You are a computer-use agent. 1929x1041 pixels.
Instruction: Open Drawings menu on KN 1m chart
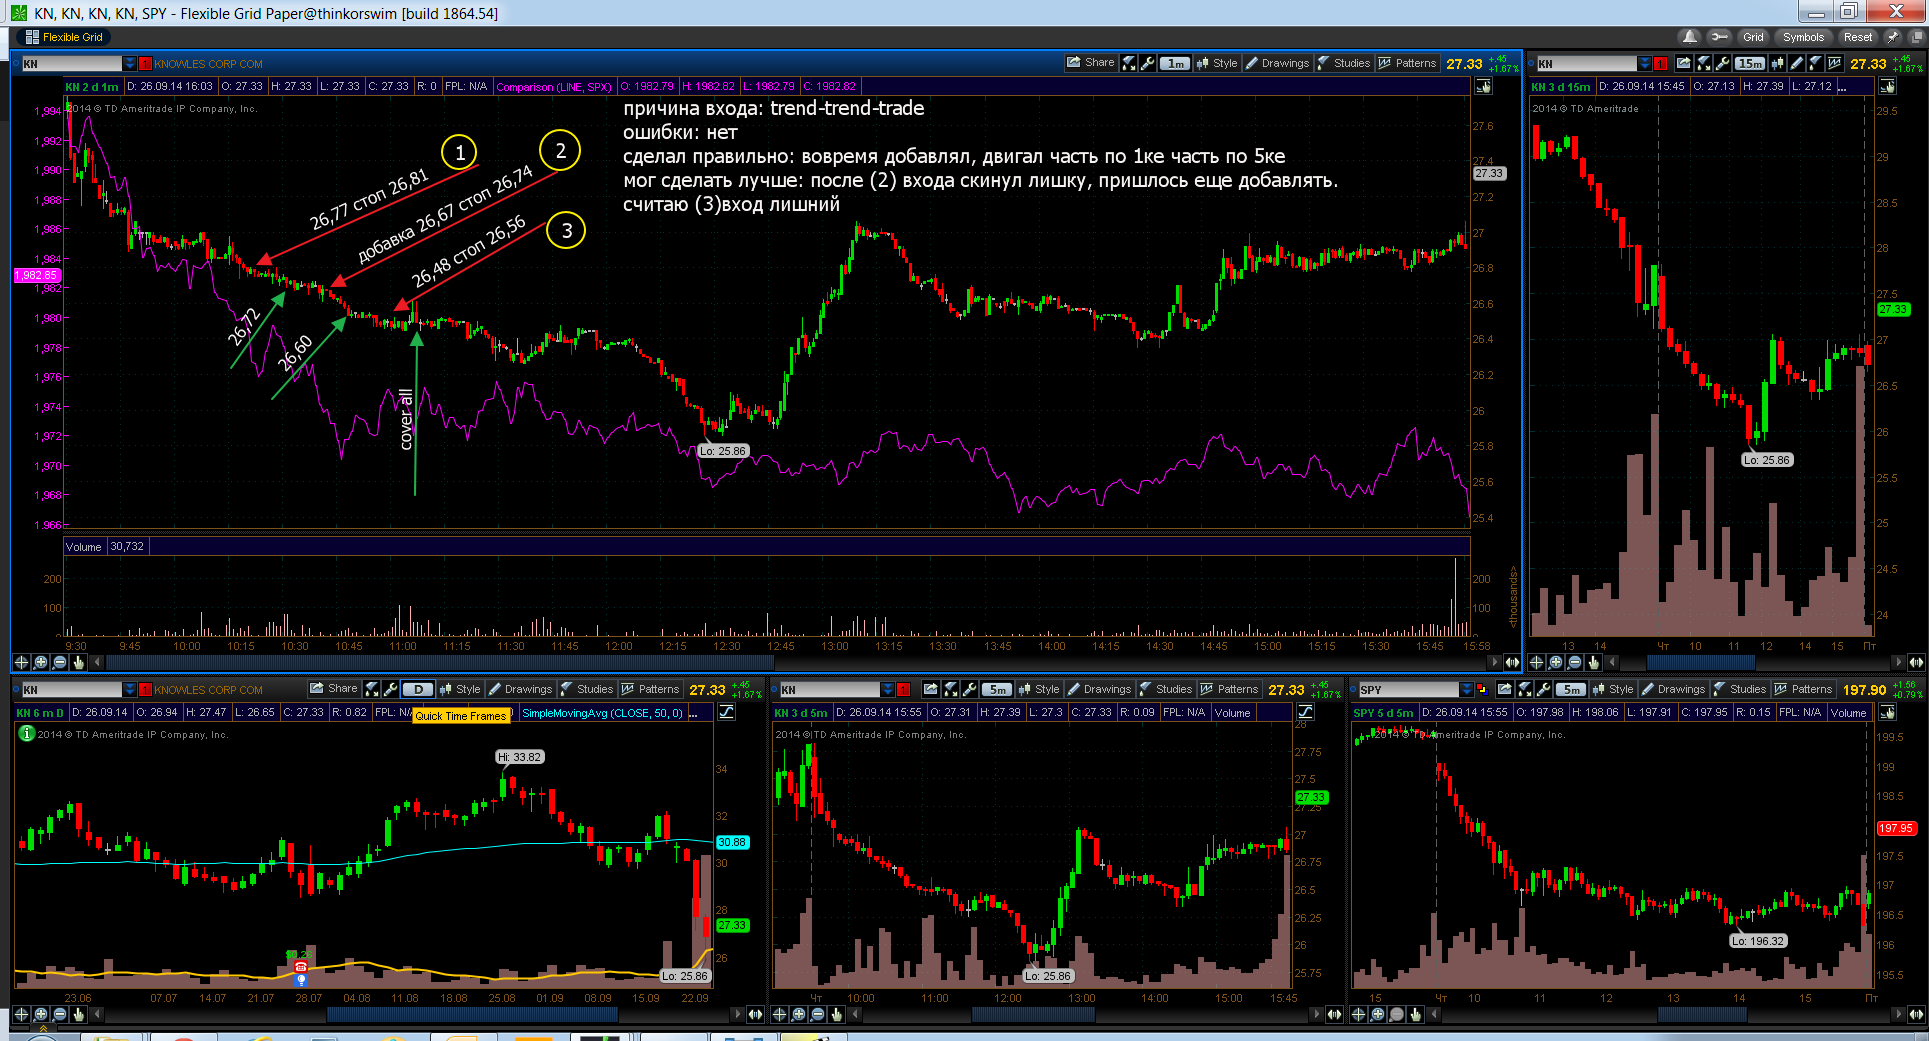click(1277, 63)
